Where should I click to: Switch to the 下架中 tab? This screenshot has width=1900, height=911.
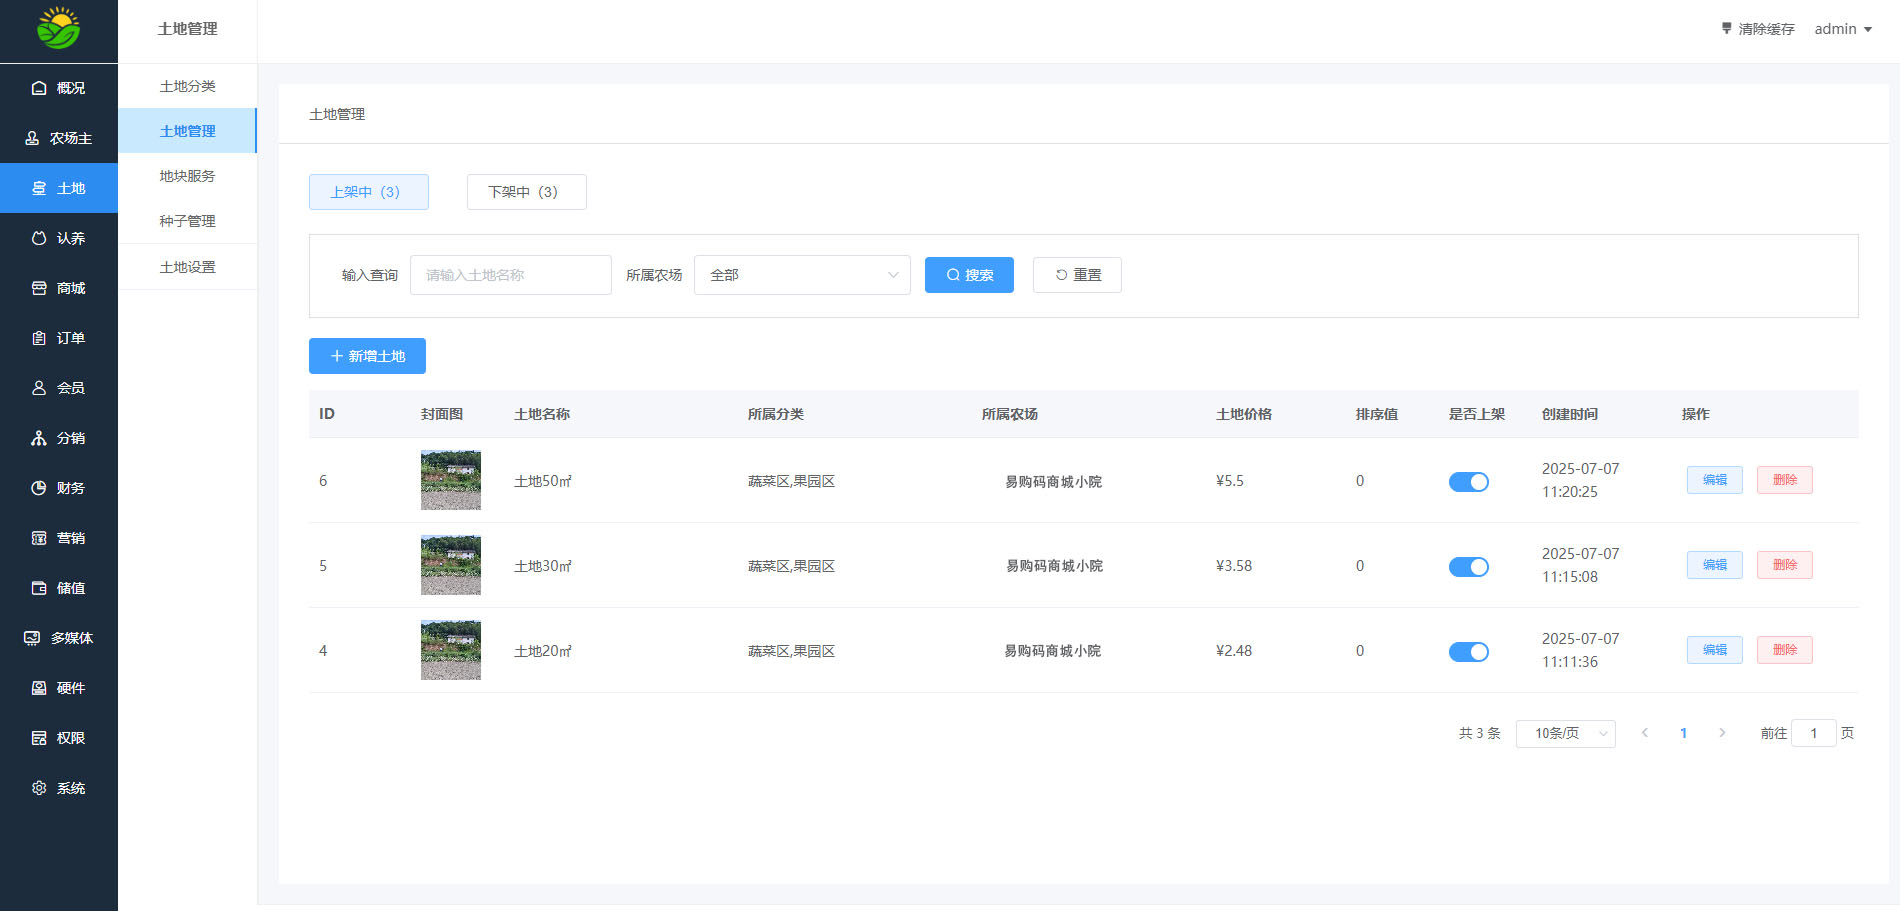pyautogui.click(x=526, y=191)
